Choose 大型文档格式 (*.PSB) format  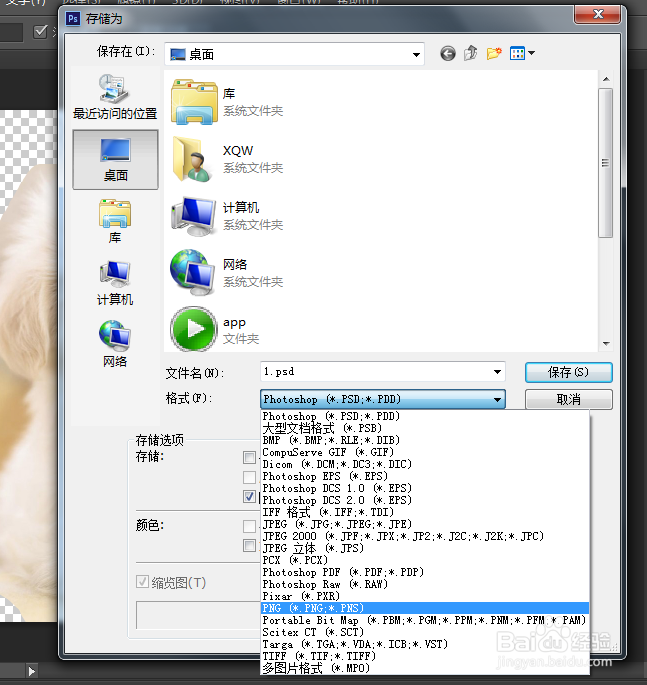point(425,428)
